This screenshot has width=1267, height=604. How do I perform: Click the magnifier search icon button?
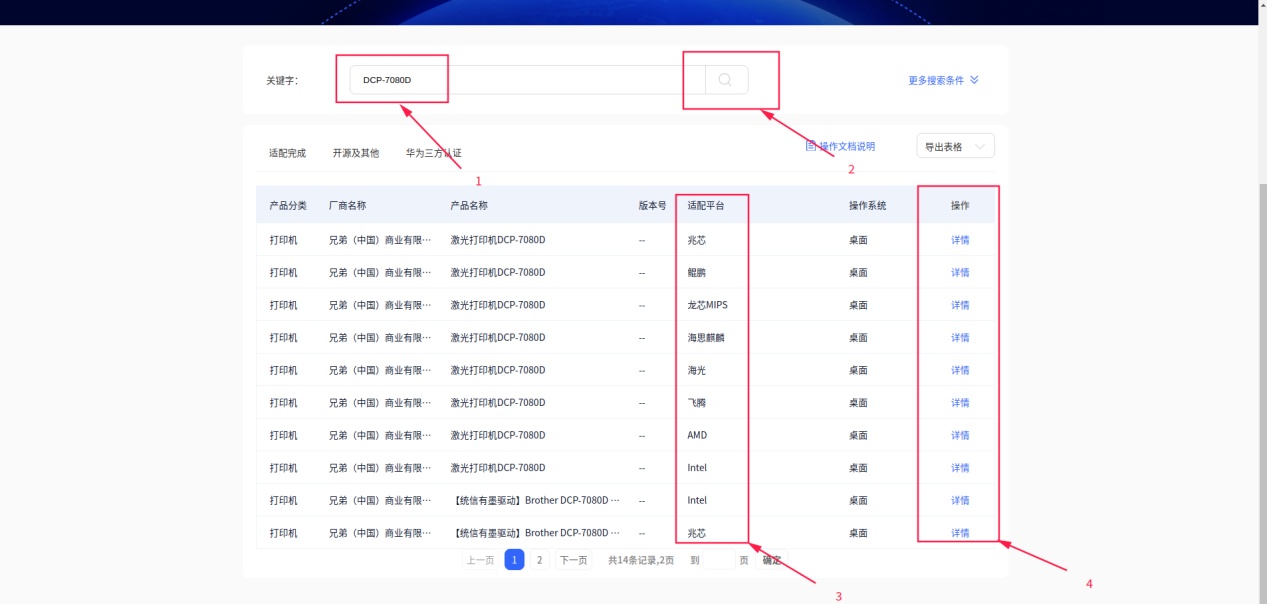727,80
